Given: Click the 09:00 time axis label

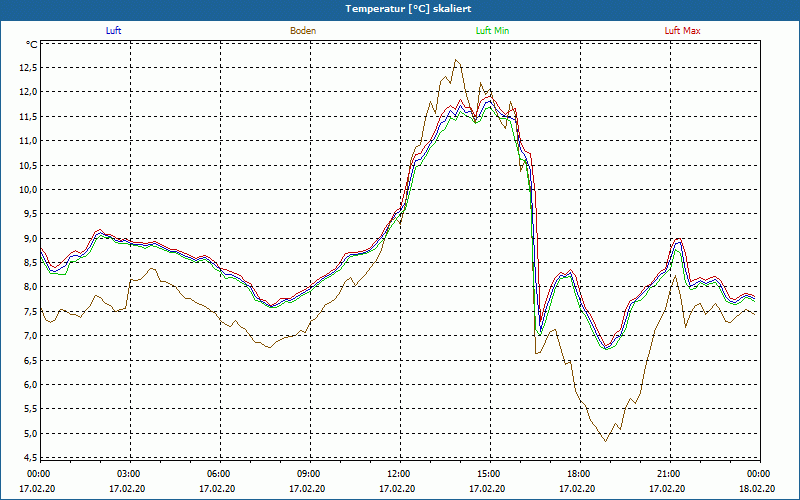Looking at the screenshot, I should click(310, 474).
